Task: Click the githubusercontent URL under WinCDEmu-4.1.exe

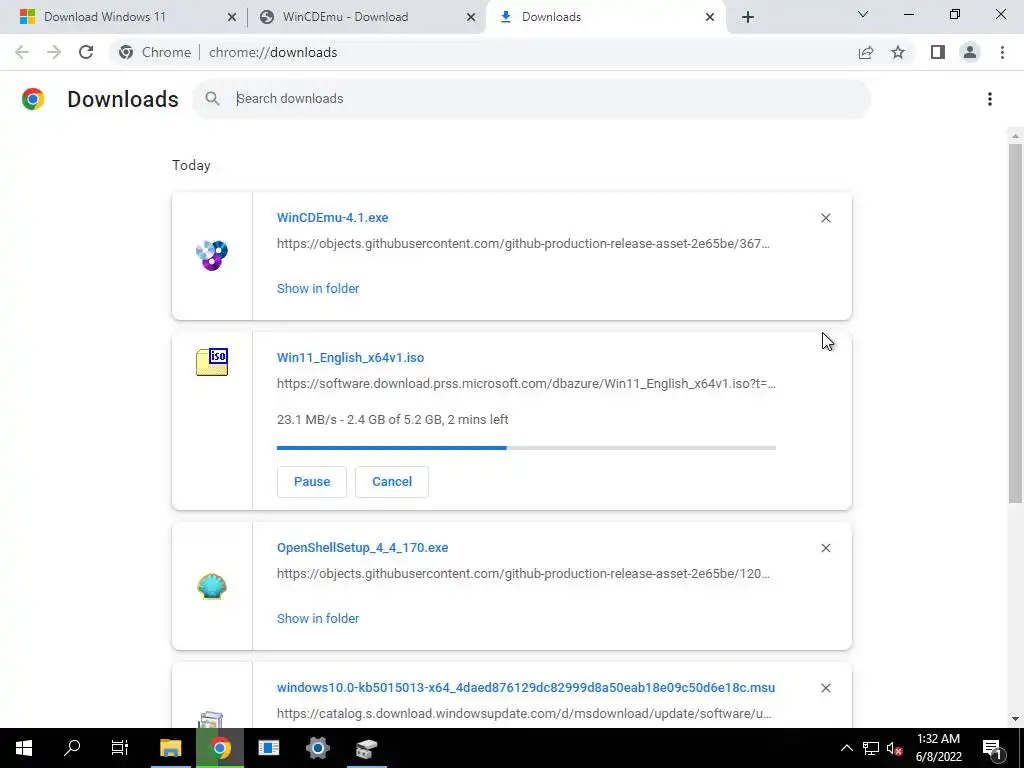Action: (523, 244)
